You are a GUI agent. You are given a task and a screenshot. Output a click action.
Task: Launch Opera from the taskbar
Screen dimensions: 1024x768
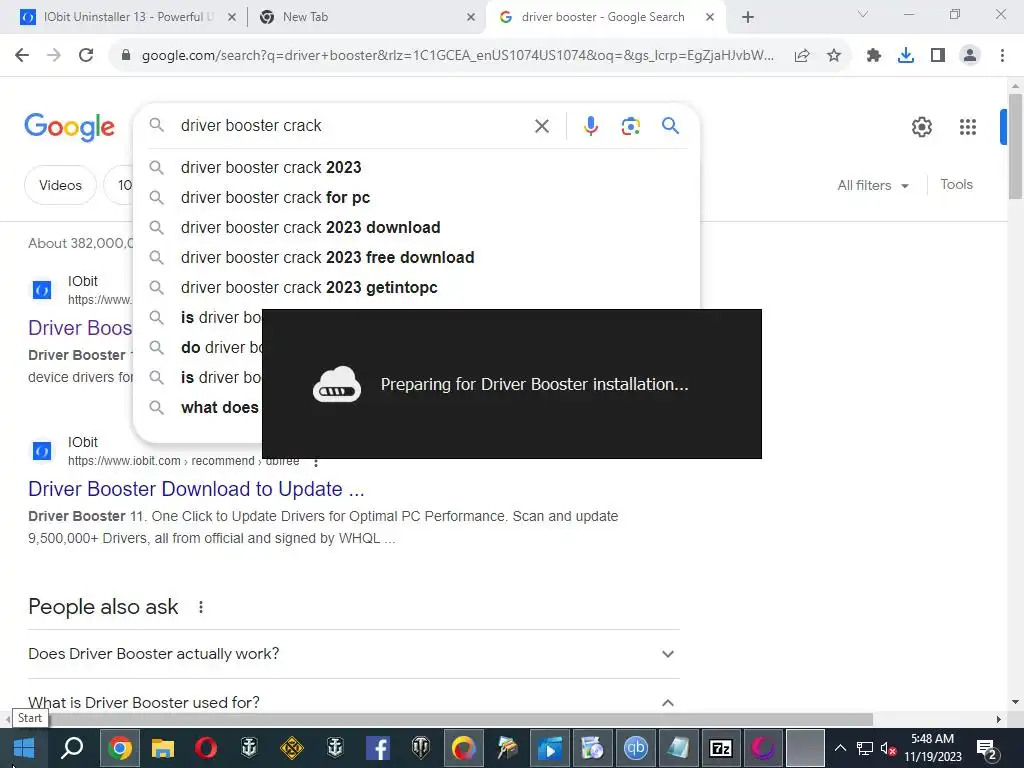tap(206, 748)
